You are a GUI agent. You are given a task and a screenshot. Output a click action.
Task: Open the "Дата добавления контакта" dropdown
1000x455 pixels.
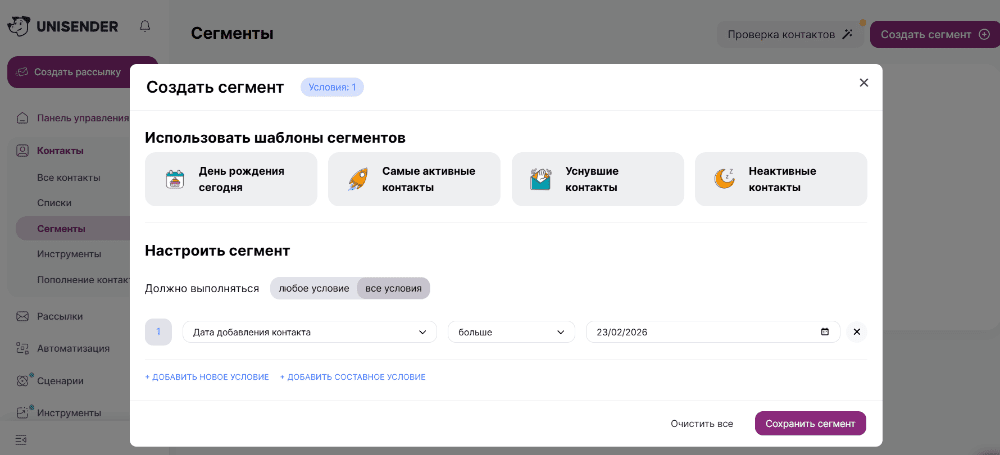coord(309,332)
